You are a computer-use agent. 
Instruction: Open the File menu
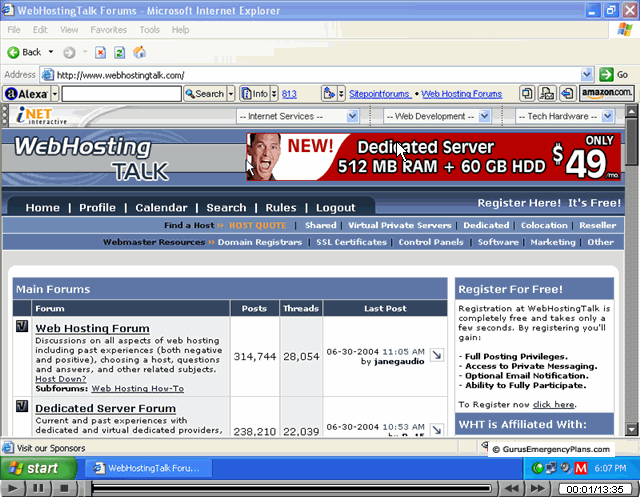point(13,30)
